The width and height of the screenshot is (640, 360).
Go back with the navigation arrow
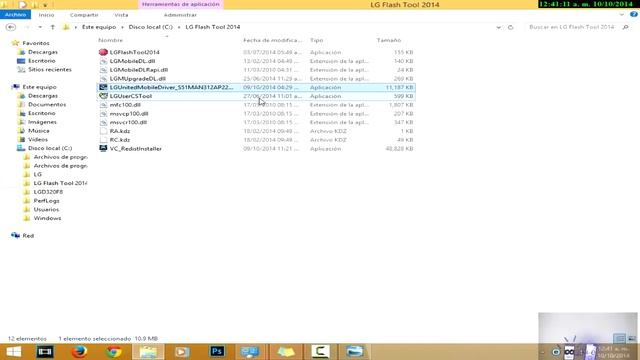coord(11,27)
